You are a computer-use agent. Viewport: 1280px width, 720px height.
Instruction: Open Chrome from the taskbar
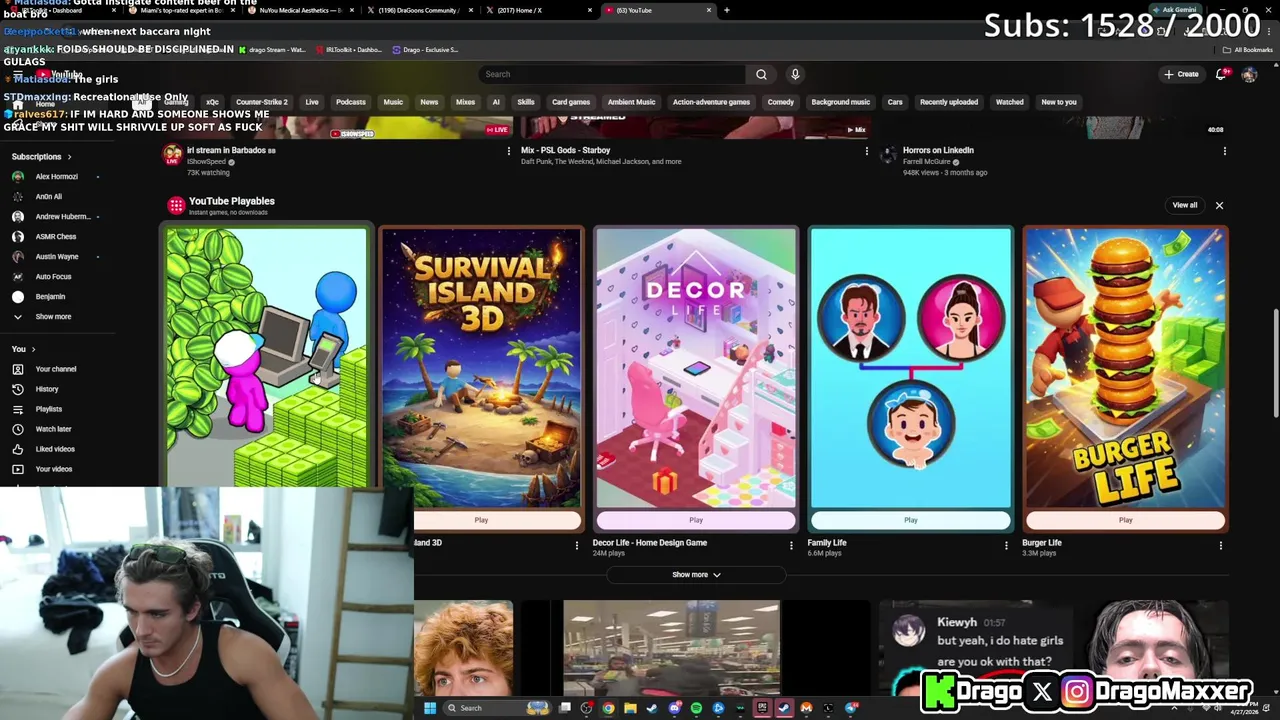click(608, 708)
